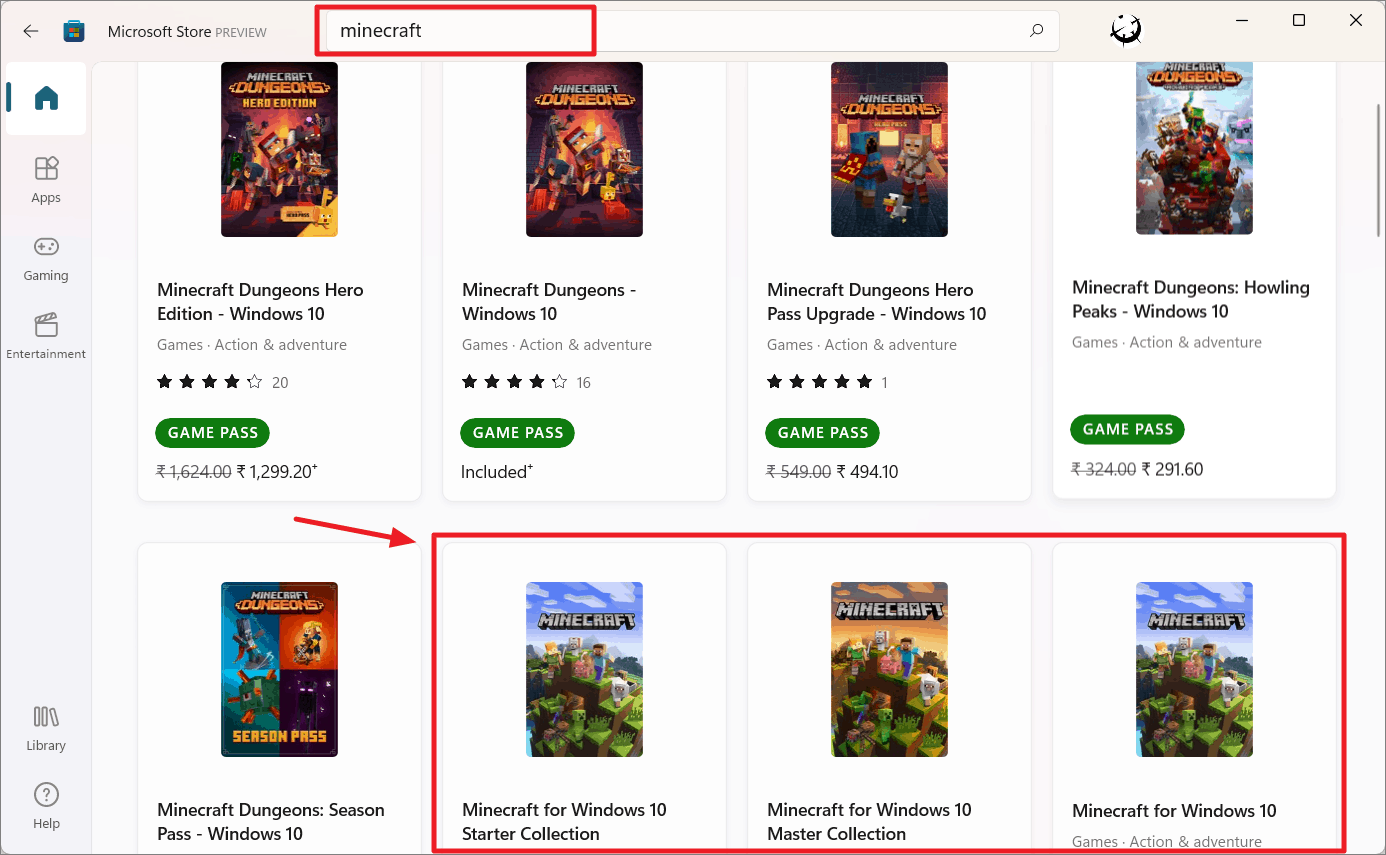Open Minecraft Dungeons: Season Pass title

point(271,822)
